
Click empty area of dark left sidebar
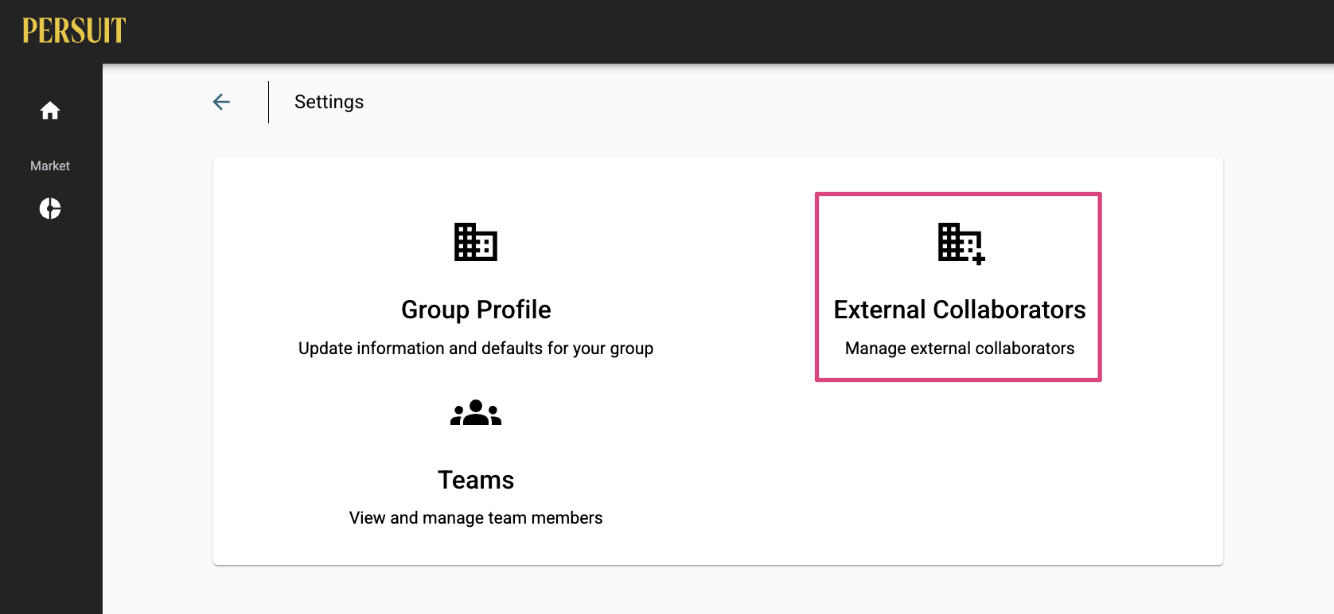point(50,420)
